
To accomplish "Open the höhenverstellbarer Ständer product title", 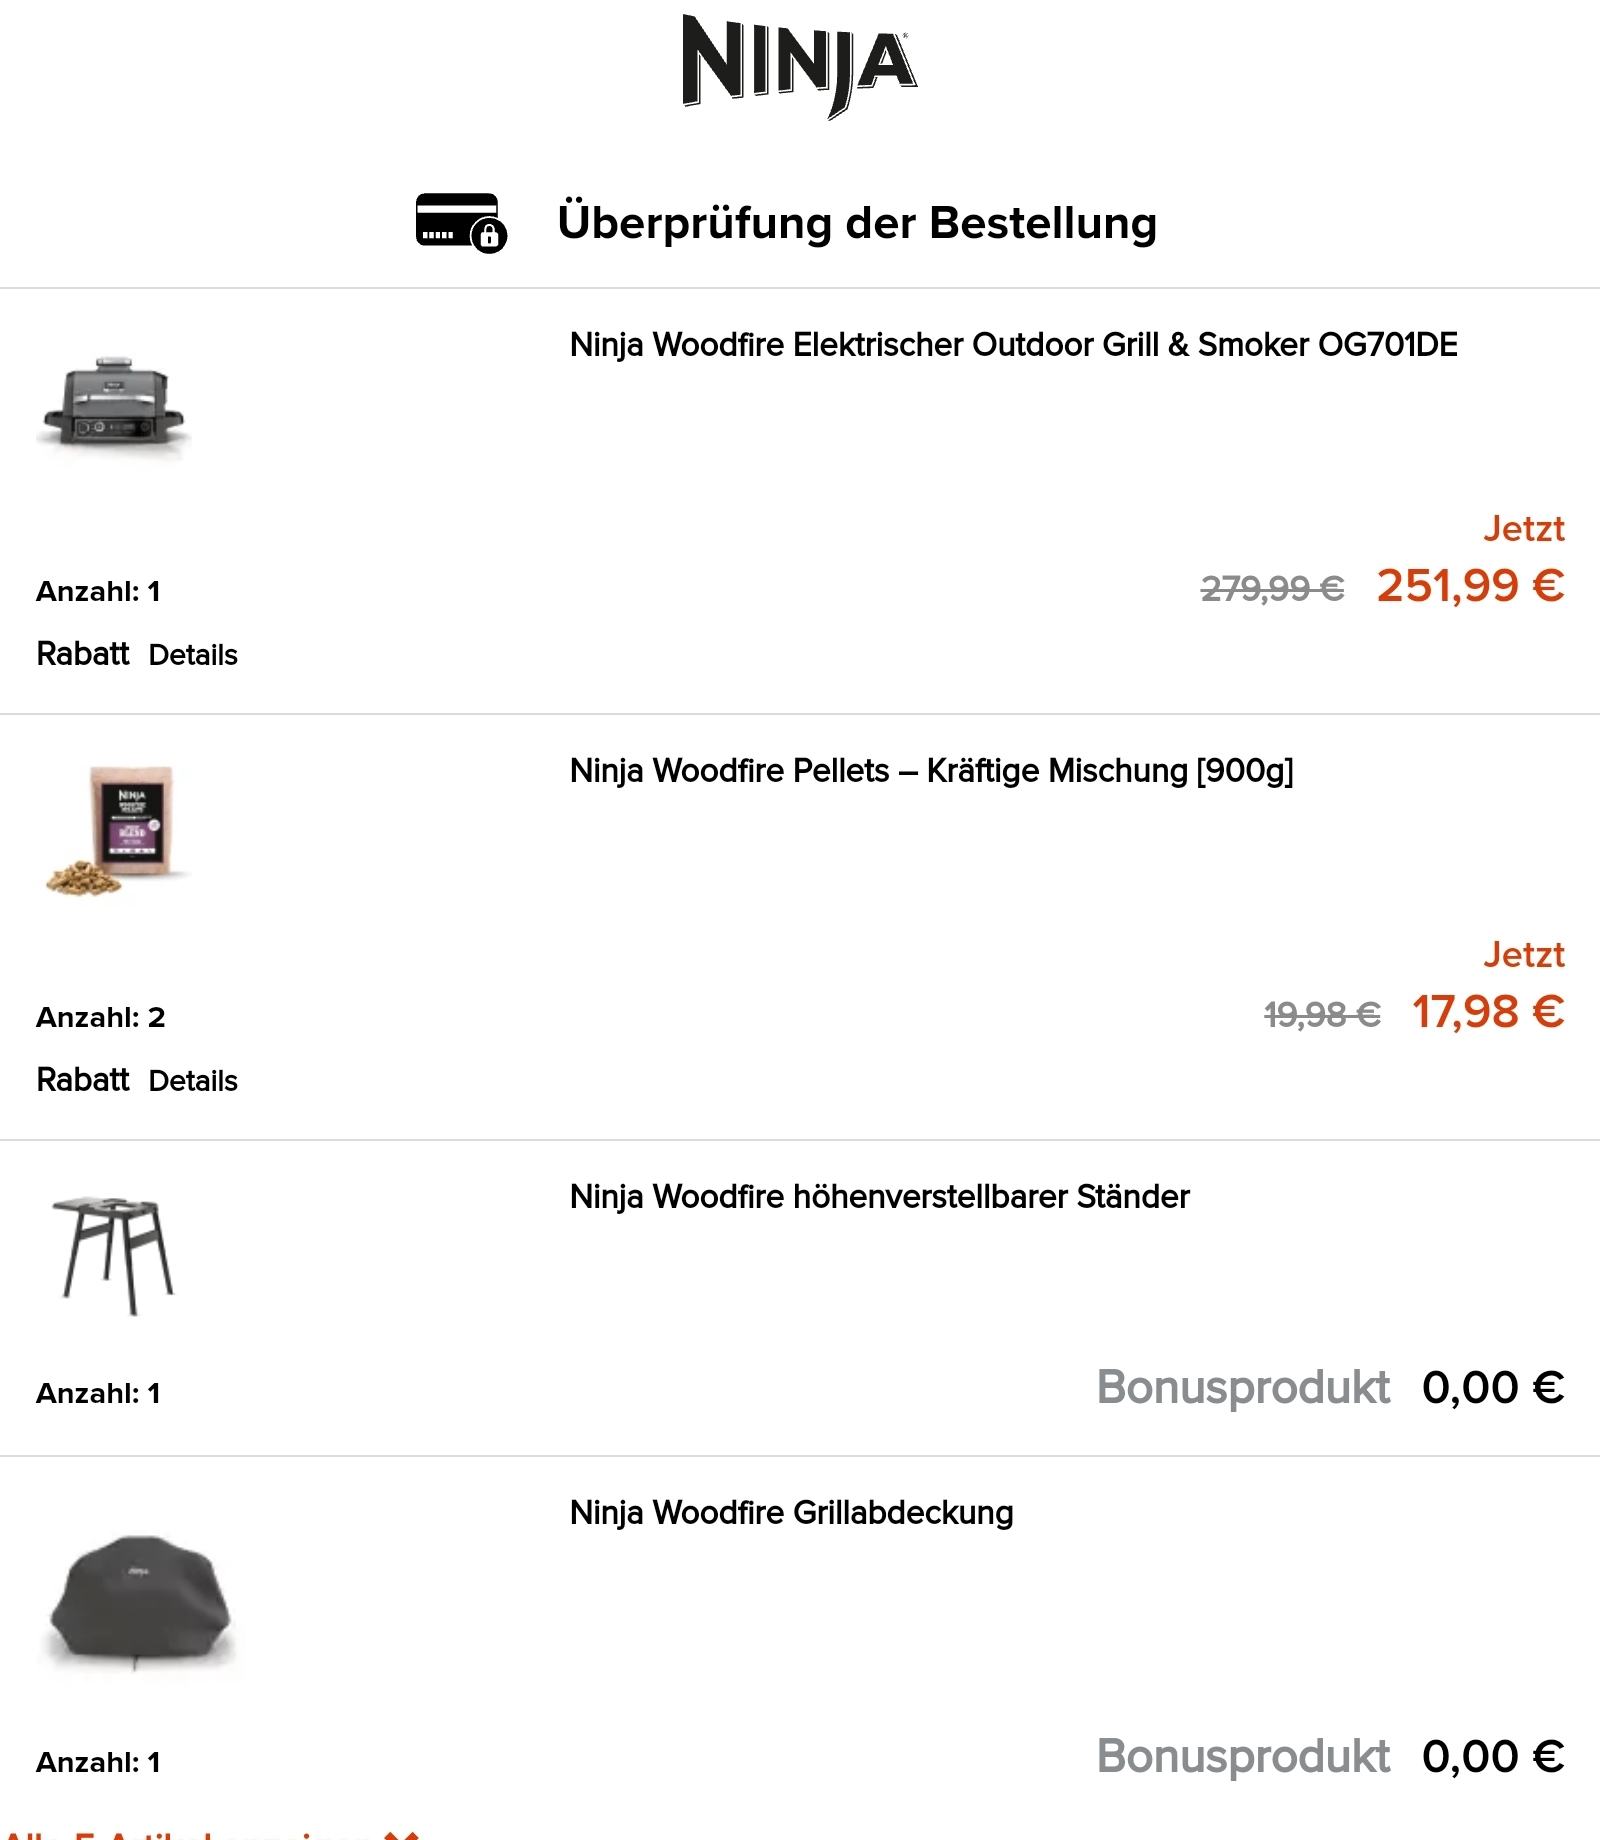I will (x=879, y=1197).
